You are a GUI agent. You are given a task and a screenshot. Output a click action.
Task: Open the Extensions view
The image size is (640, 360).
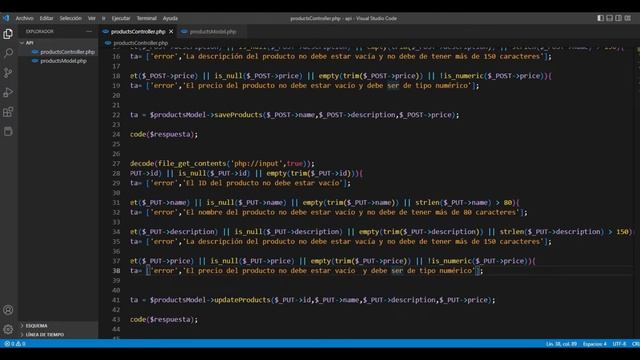8,112
